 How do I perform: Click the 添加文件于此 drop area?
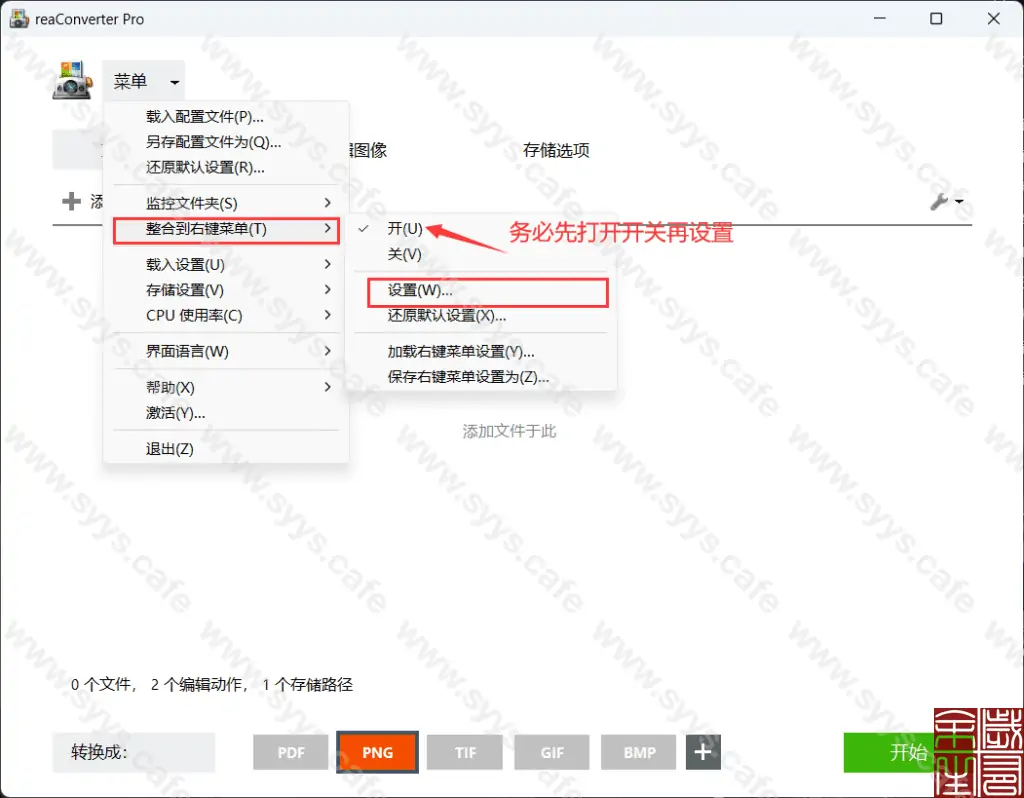tap(509, 430)
